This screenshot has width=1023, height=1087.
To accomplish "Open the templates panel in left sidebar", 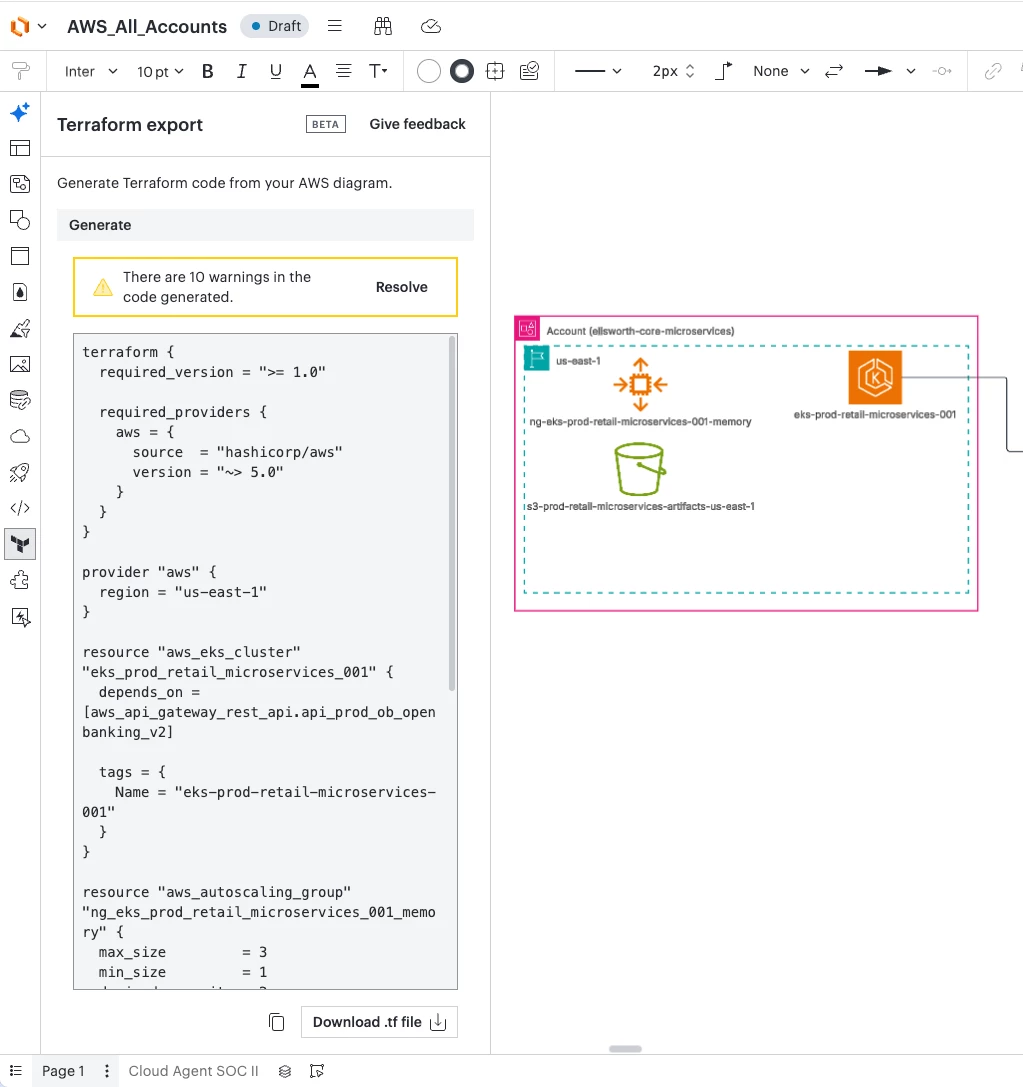I will [x=20, y=148].
